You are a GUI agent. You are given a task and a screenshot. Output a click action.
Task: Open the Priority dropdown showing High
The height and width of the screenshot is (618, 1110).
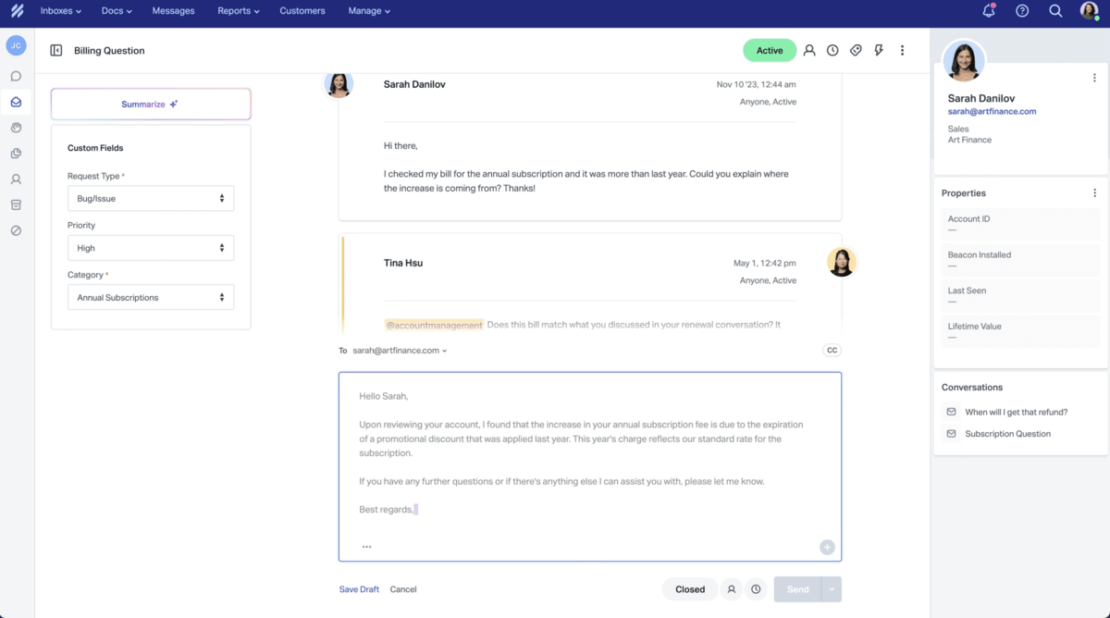click(150, 247)
